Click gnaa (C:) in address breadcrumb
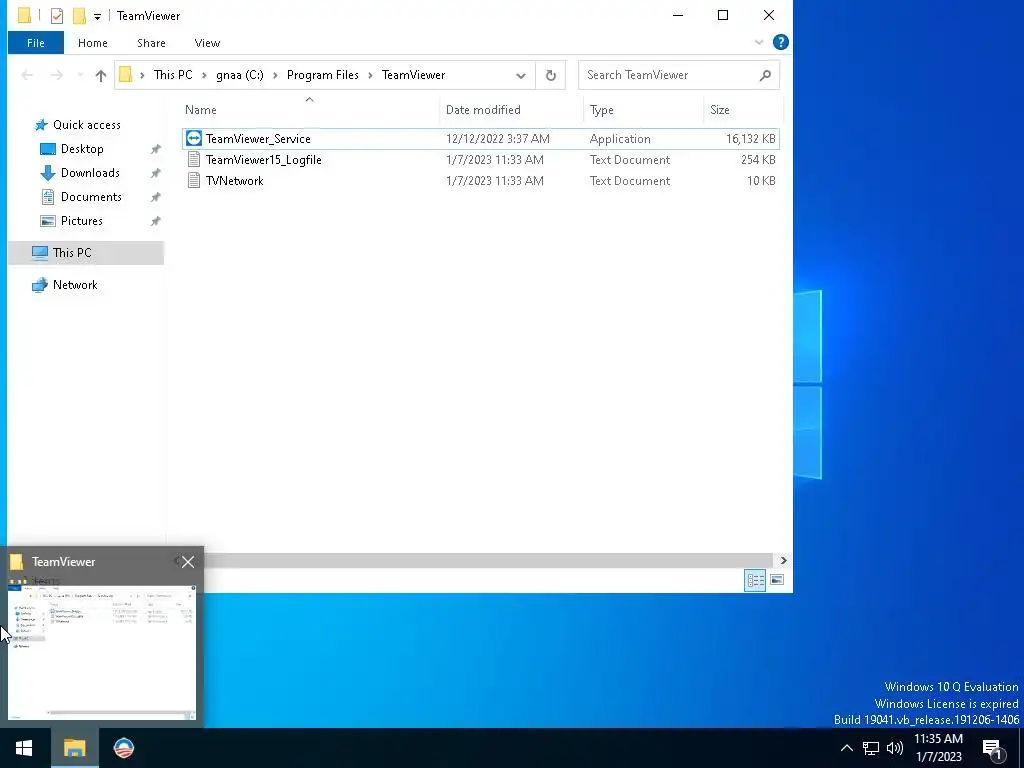 click(240, 75)
